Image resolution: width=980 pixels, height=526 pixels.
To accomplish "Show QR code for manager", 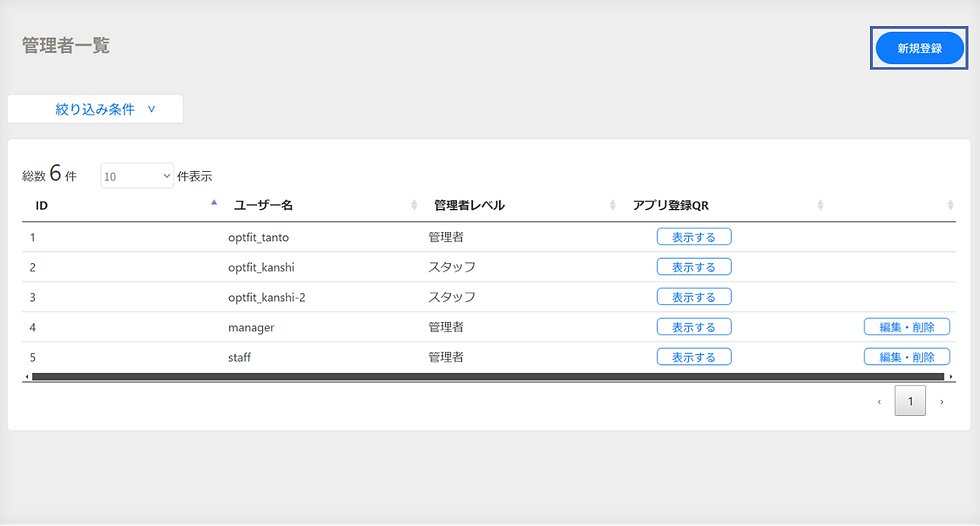I will pos(694,327).
